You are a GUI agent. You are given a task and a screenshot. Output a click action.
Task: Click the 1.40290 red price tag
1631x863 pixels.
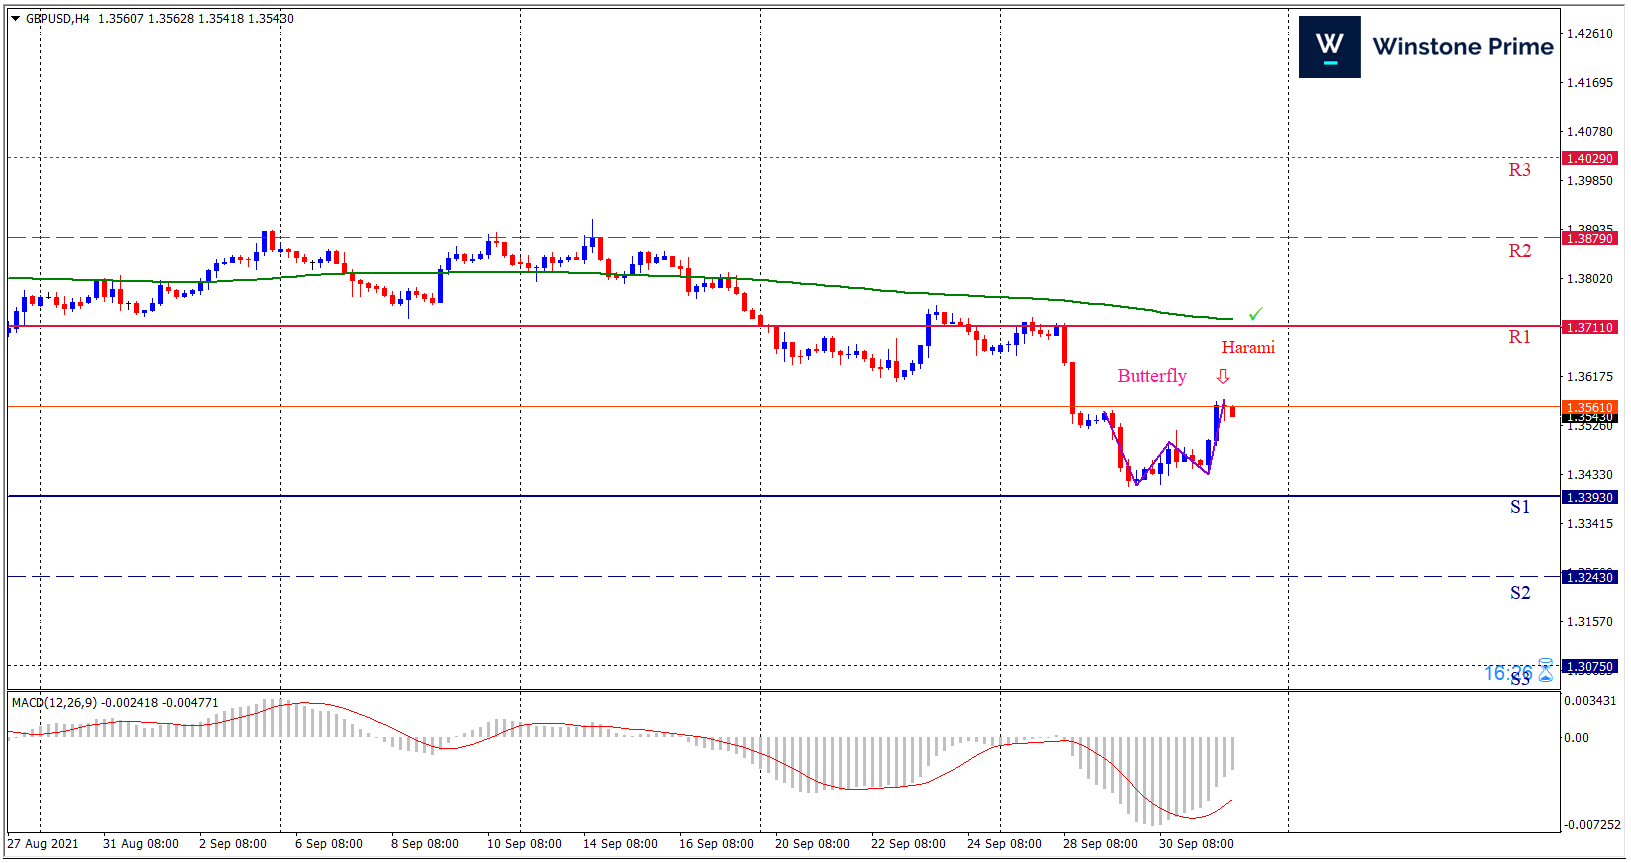1589,158
